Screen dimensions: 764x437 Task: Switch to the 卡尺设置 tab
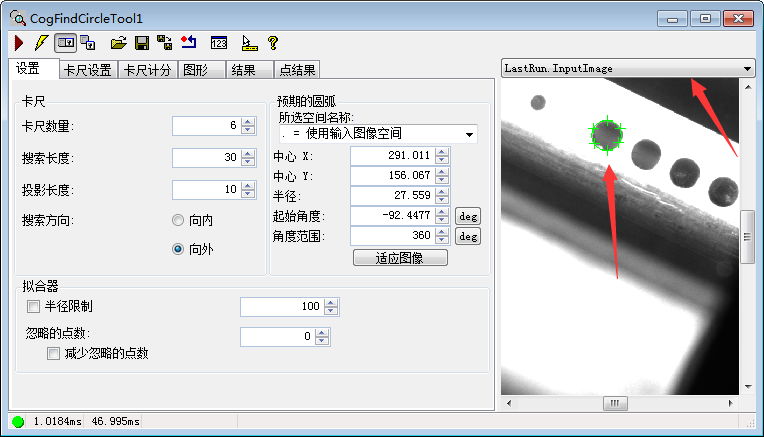88,70
